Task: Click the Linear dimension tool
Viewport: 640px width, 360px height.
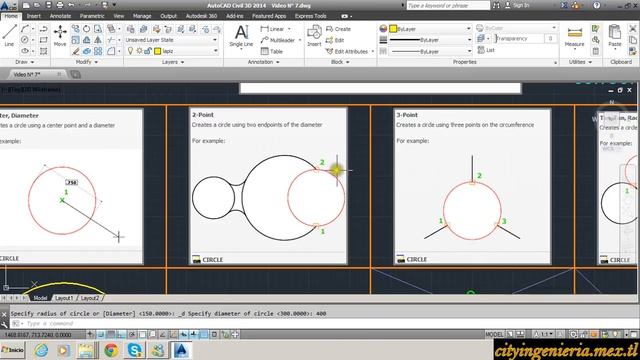Action: [x=273, y=29]
